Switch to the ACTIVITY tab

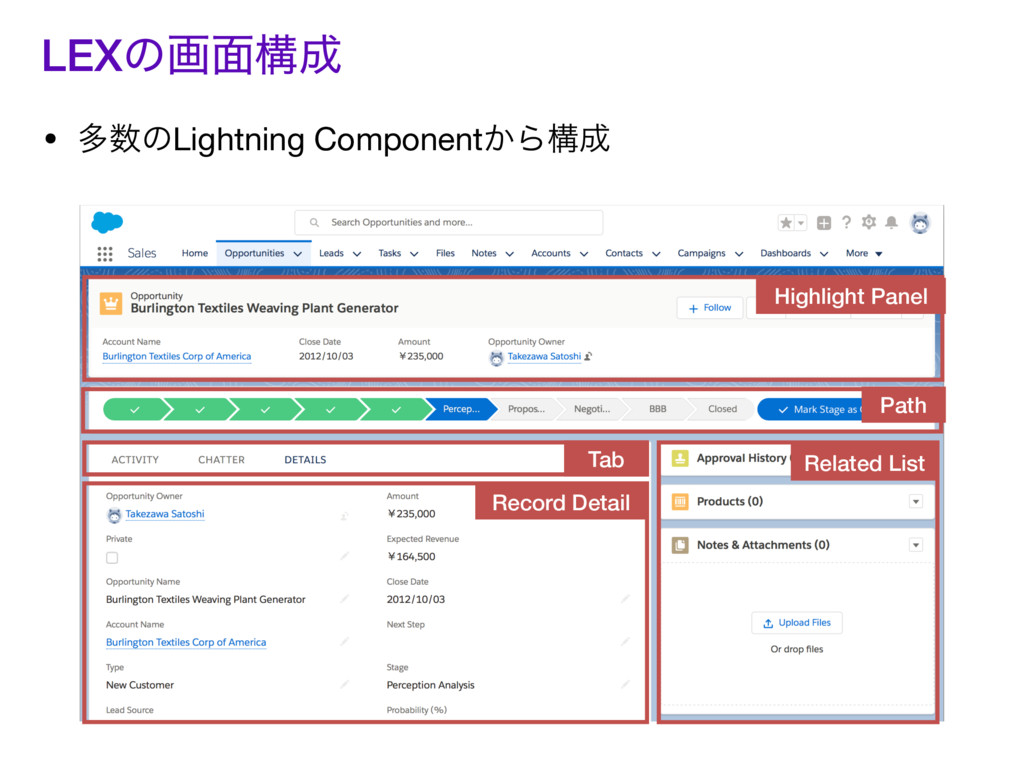135,460
